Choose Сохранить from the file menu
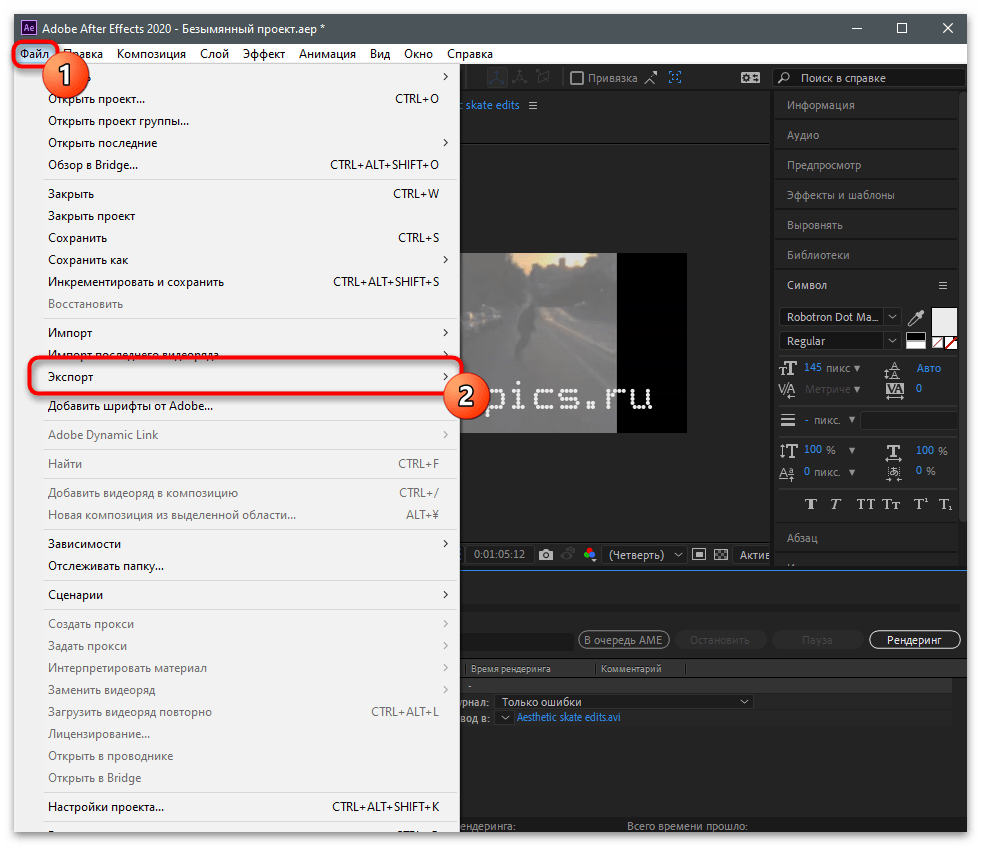Viewport: 981px width, 846px height. tap(78, 238)
